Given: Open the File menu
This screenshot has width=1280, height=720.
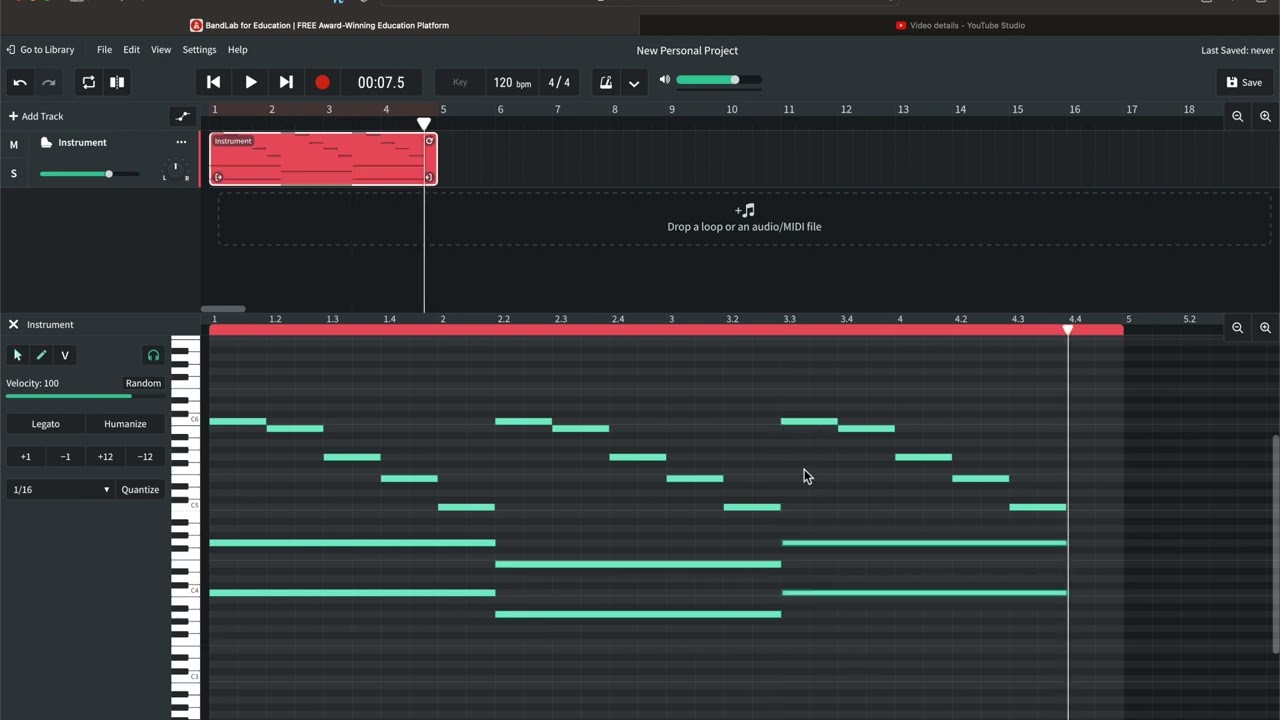Looking at the screenshot, I should tap(104, 50).
